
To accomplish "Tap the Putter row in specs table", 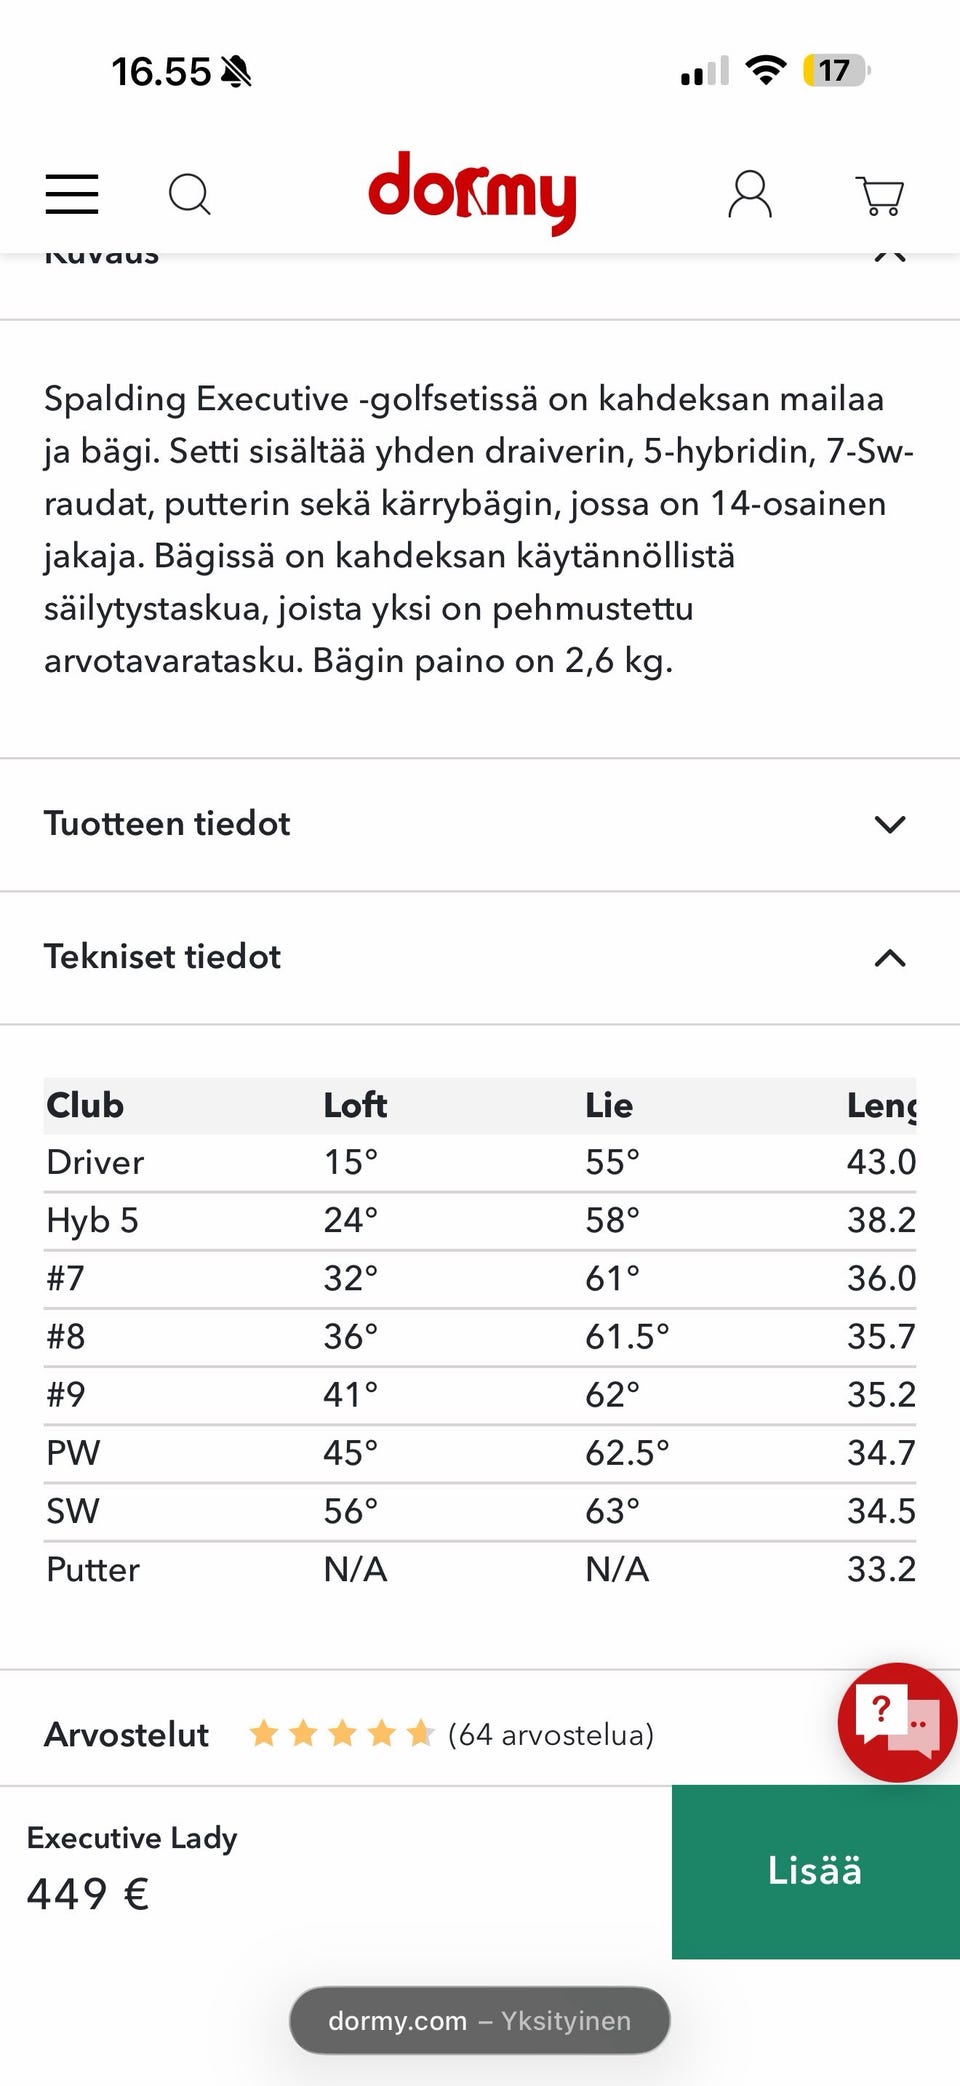I will pyautogui.click(x=93, y=1569).
